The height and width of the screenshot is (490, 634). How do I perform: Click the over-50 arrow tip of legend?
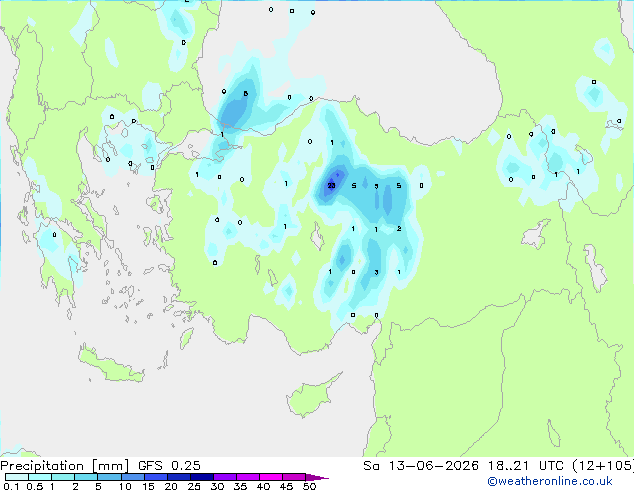(317, 477)
